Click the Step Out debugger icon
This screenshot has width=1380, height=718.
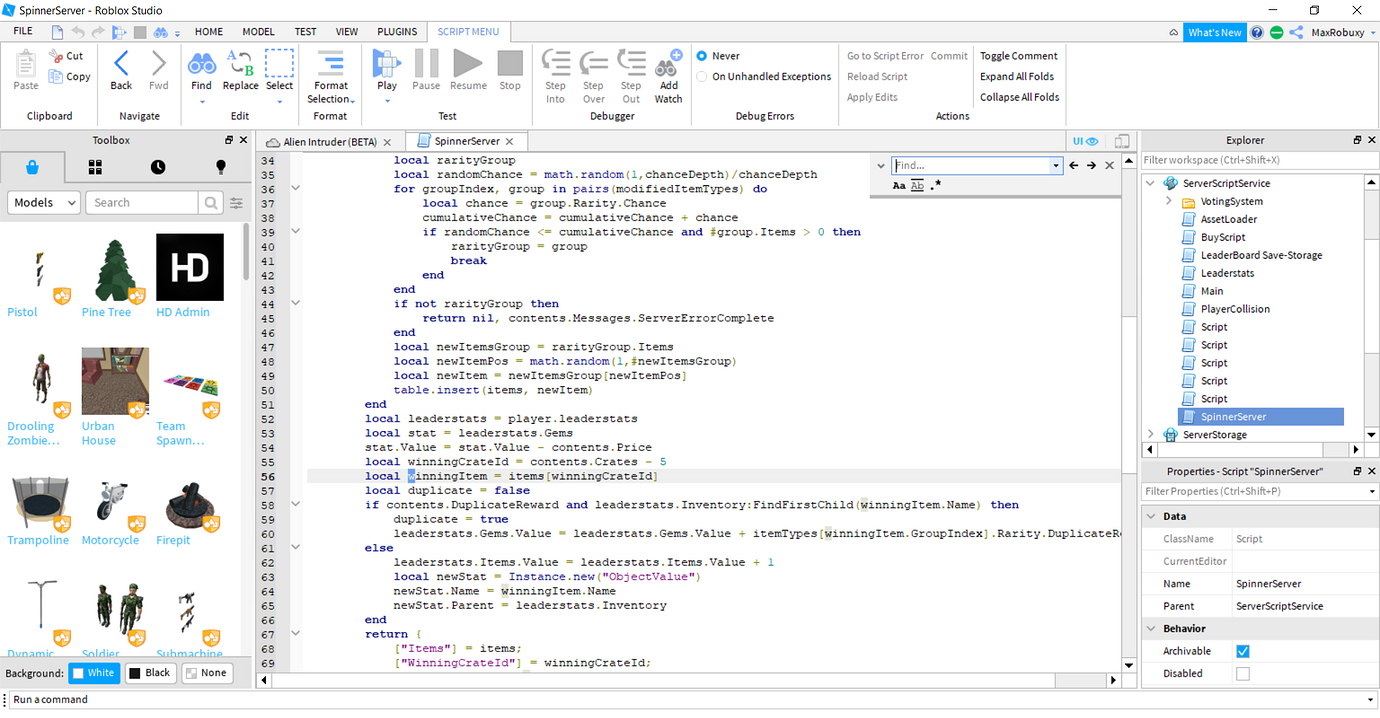pos(631,63)
